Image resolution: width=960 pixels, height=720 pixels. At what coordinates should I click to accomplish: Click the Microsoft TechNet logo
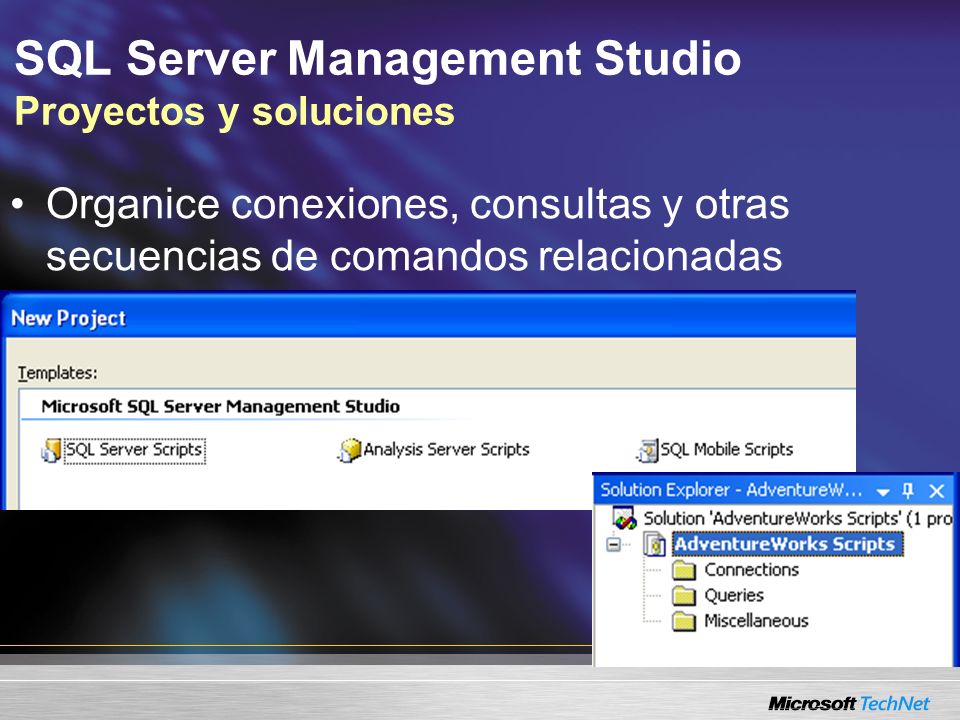point(849,703)
